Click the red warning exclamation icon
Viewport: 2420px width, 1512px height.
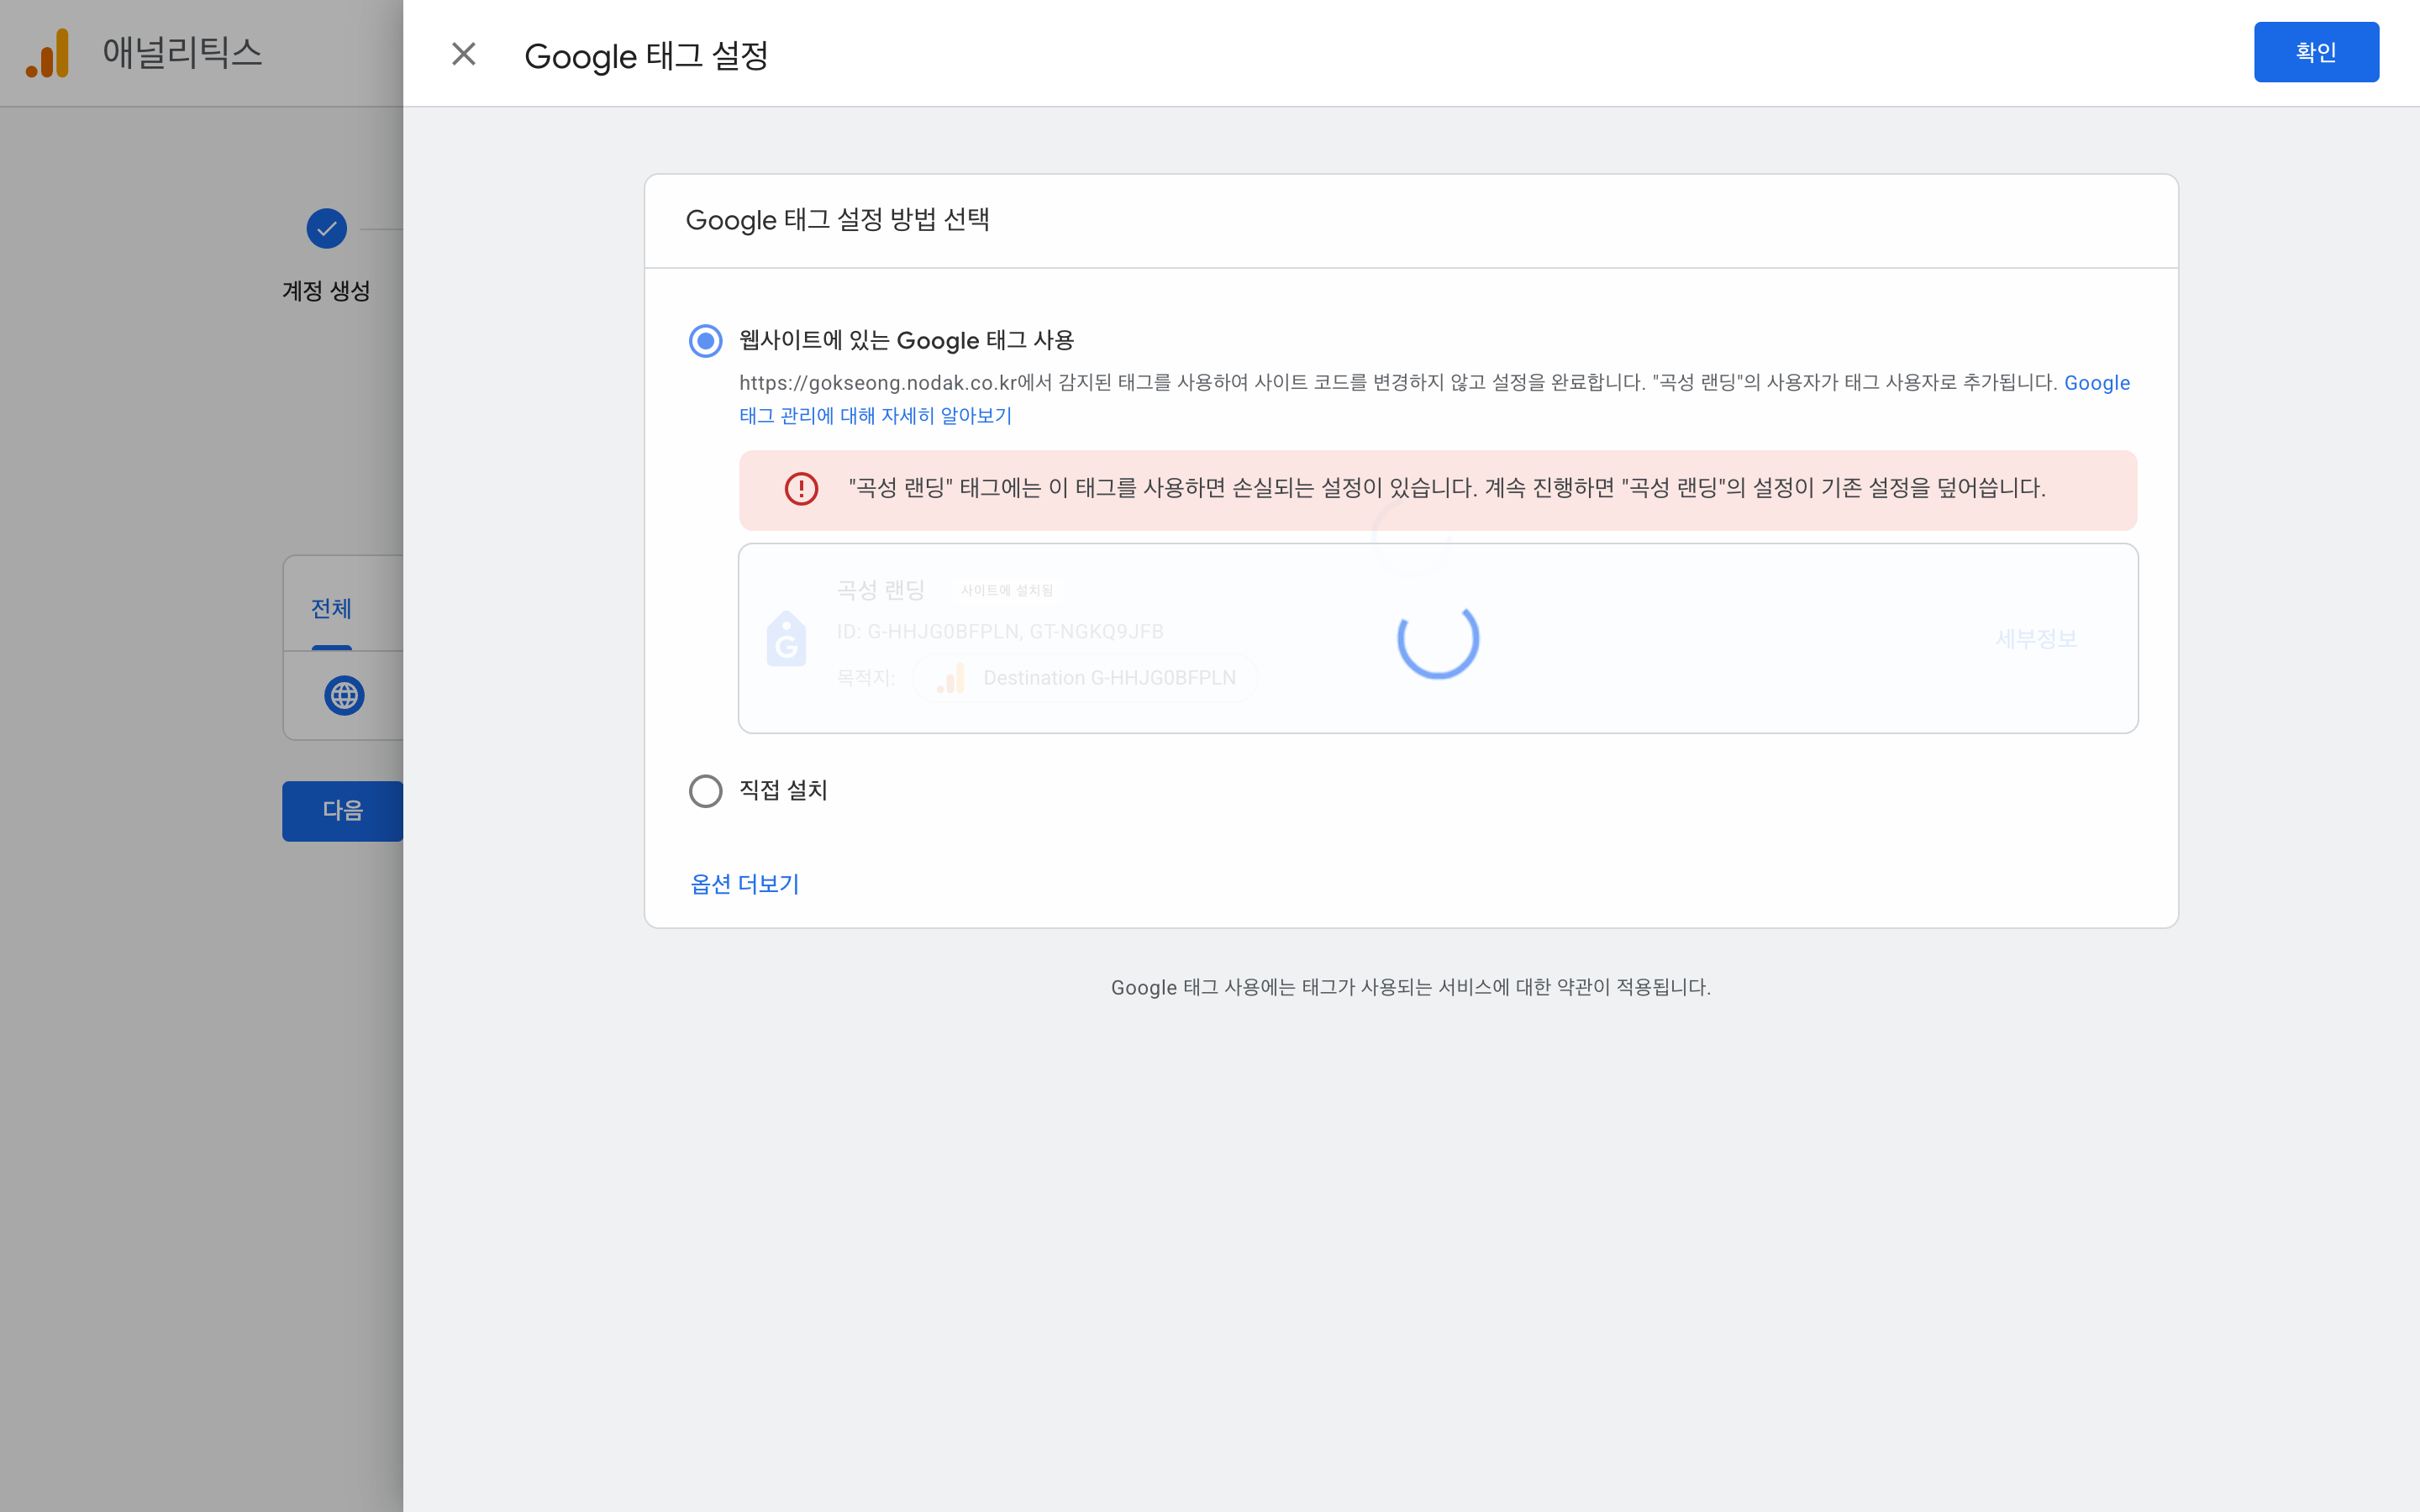[x=801, y=489]
